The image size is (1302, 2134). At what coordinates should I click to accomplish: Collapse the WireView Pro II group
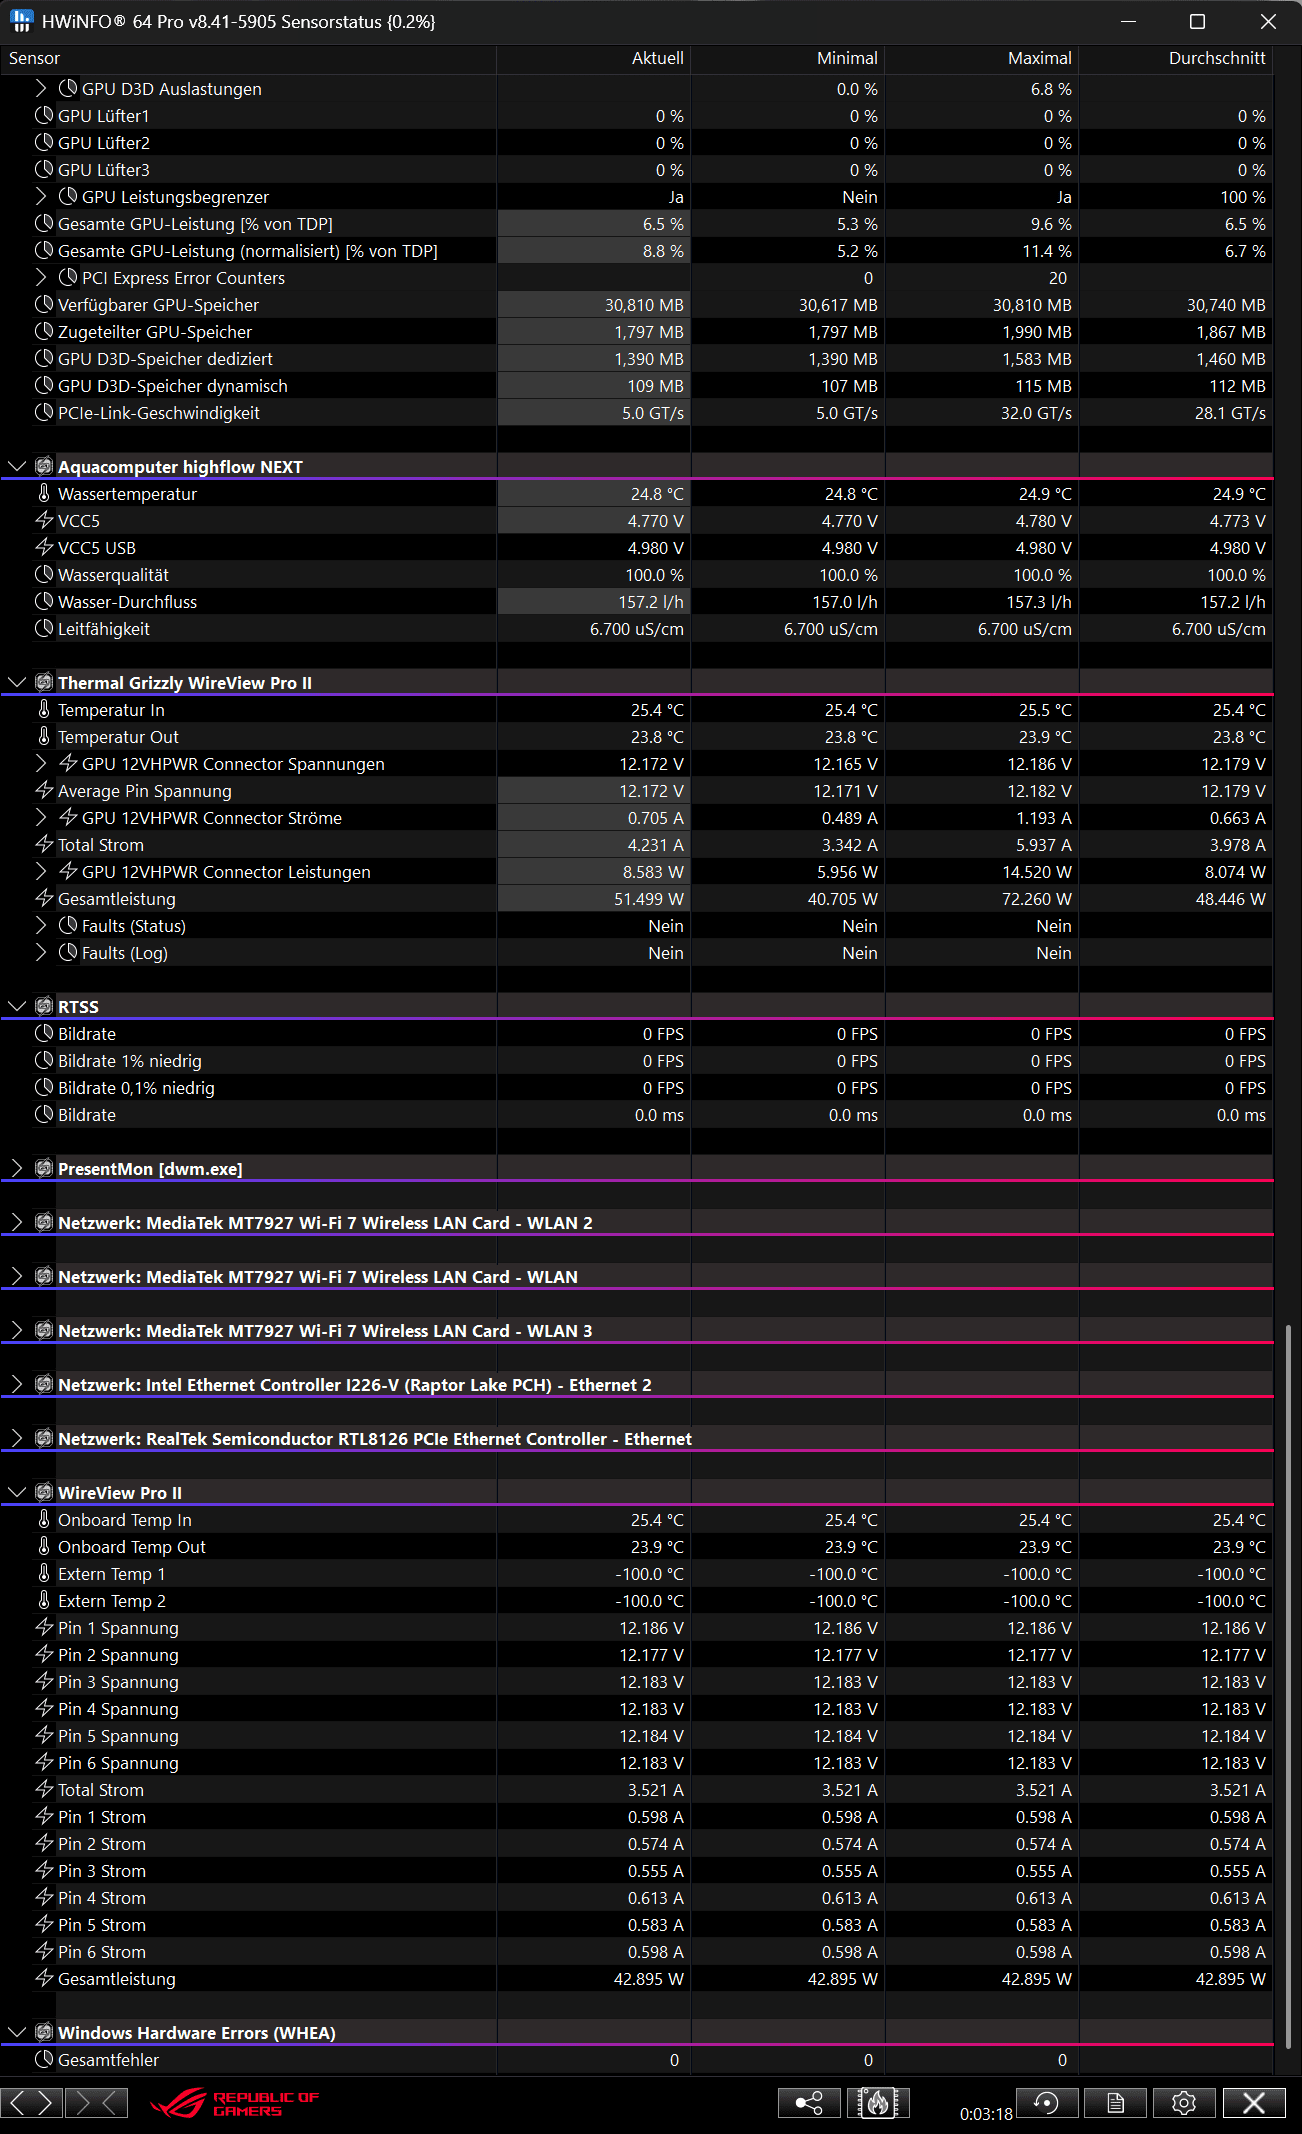point(17,1492)
